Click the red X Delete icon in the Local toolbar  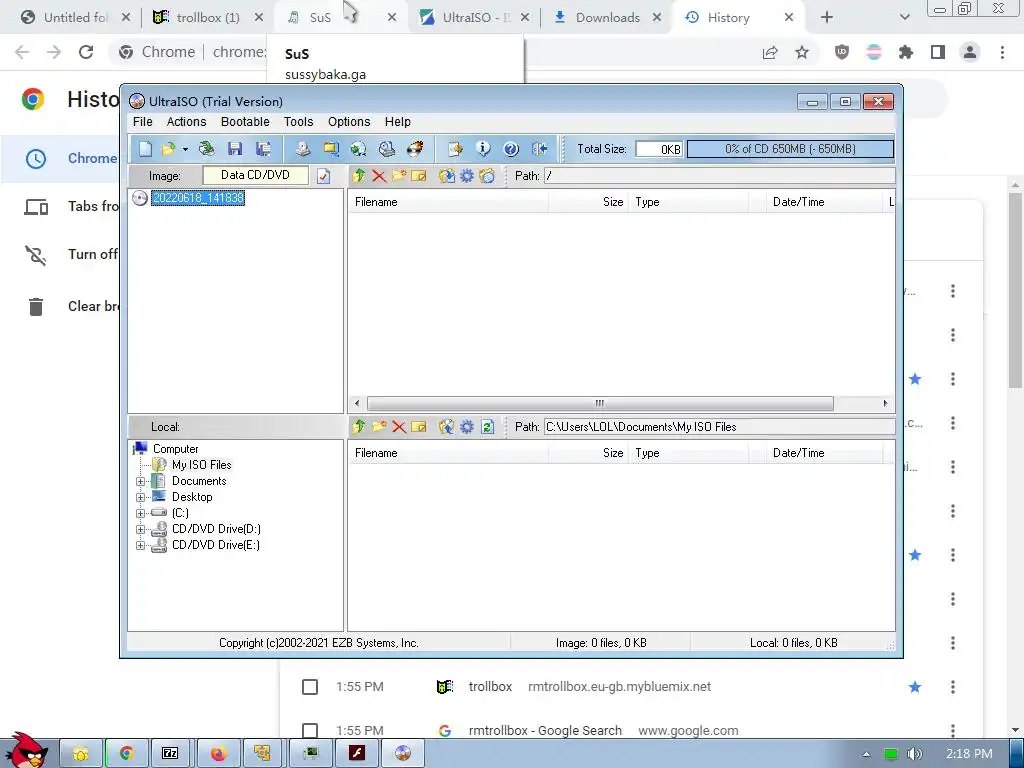399,426
